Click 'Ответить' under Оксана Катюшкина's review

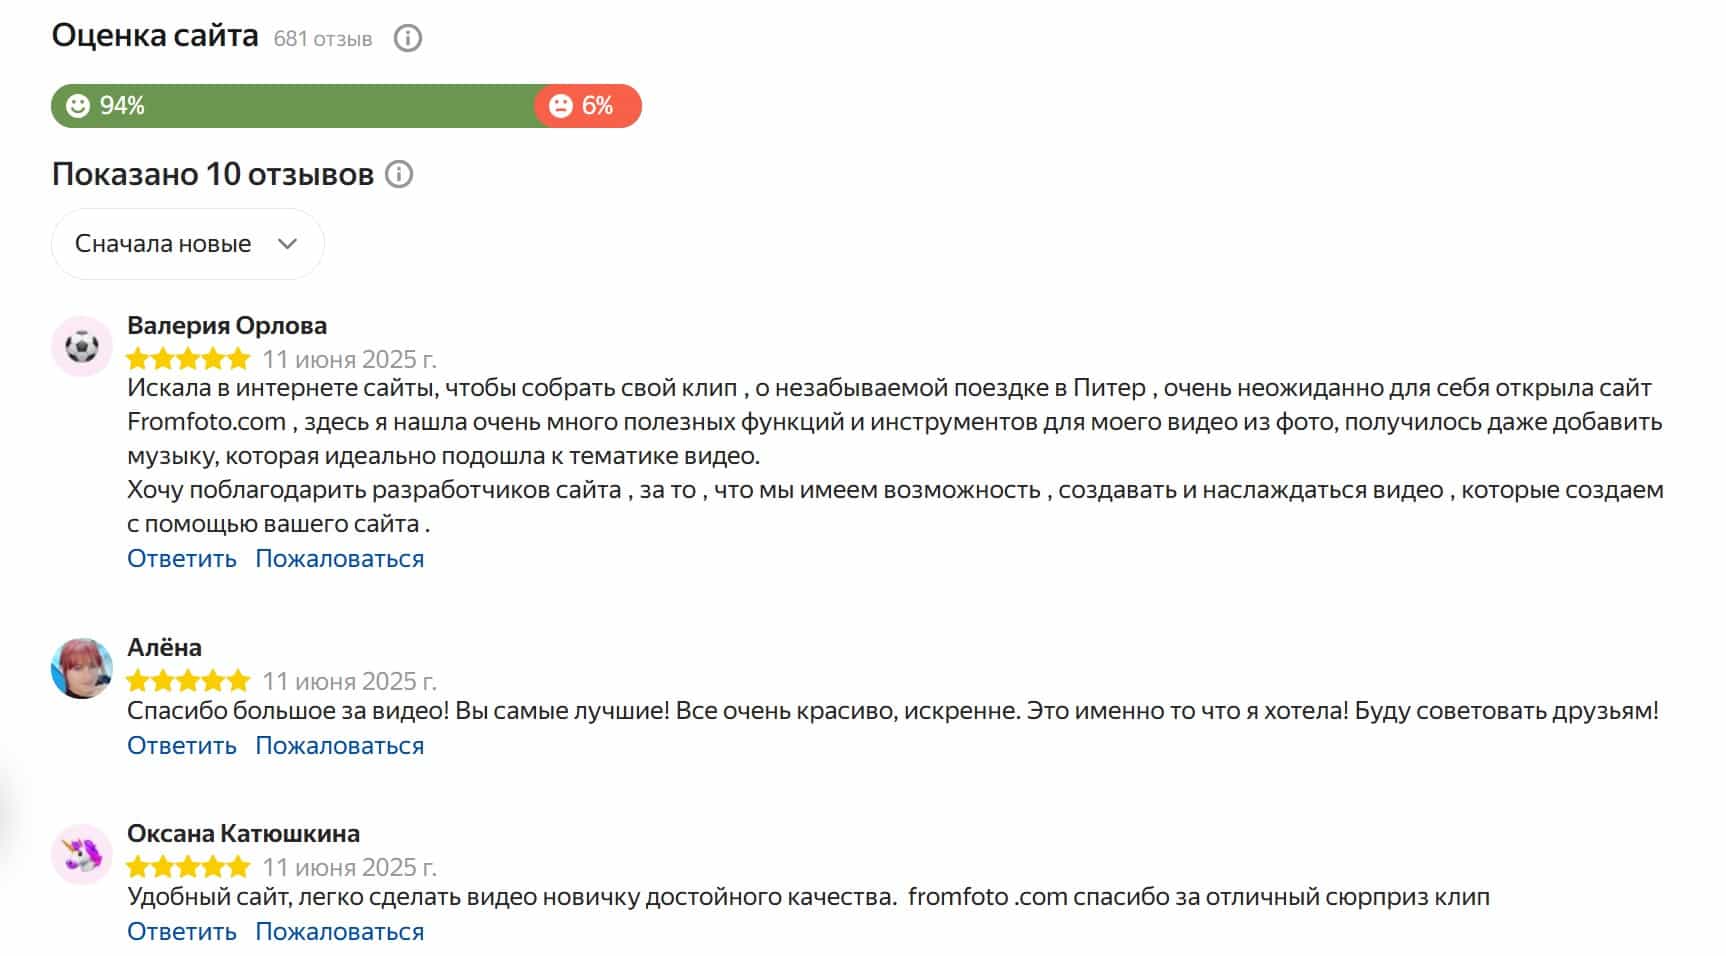coord(180,930)
